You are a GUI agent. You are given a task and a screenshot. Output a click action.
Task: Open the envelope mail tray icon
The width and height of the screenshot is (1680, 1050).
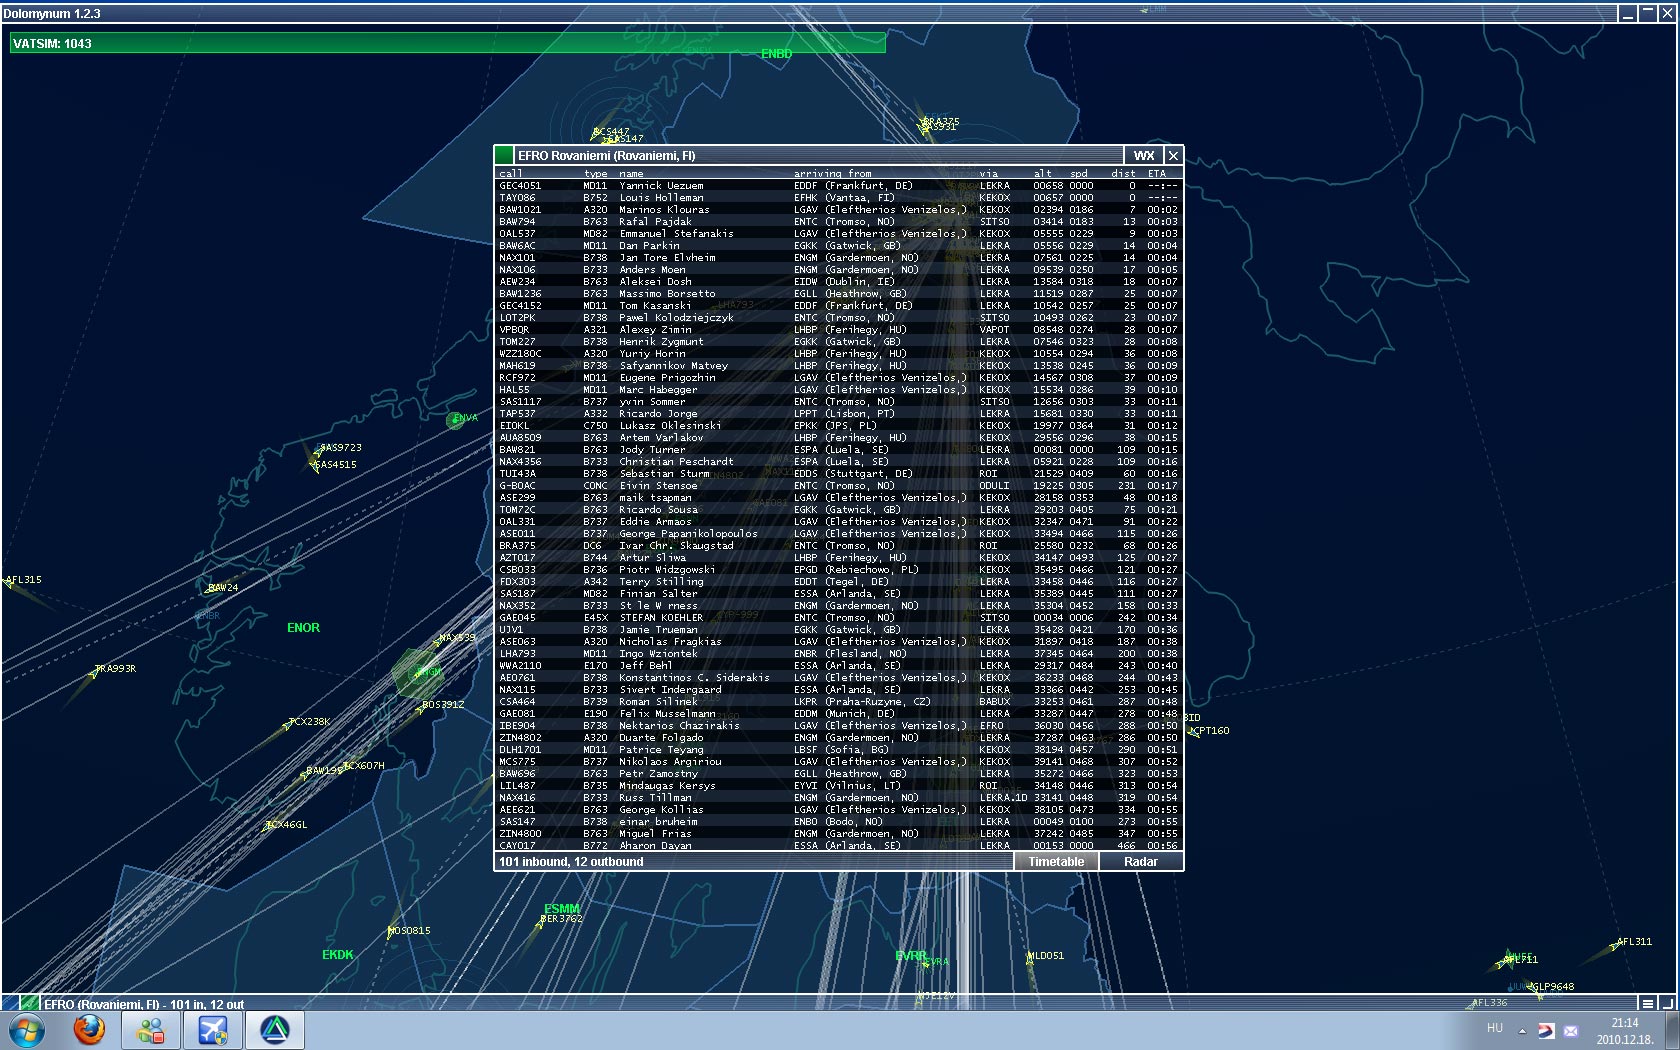1571,1031
